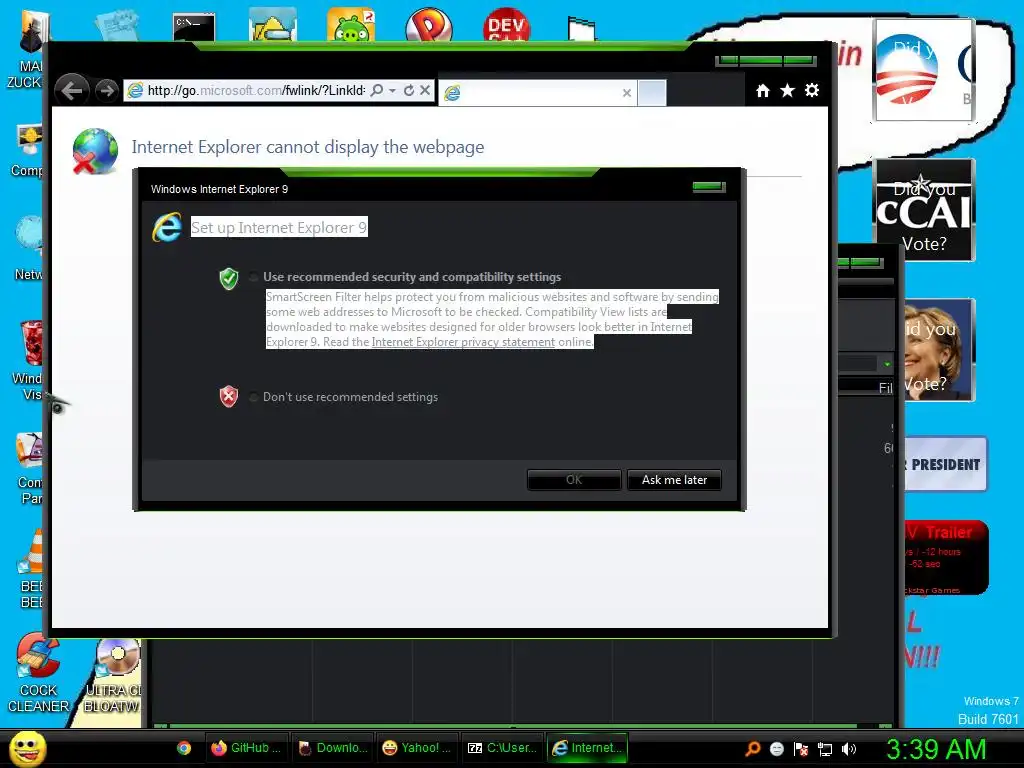Open Favorites via the star icon
The width and height of the screenshot is (1024, 768).
click(788, 91)
